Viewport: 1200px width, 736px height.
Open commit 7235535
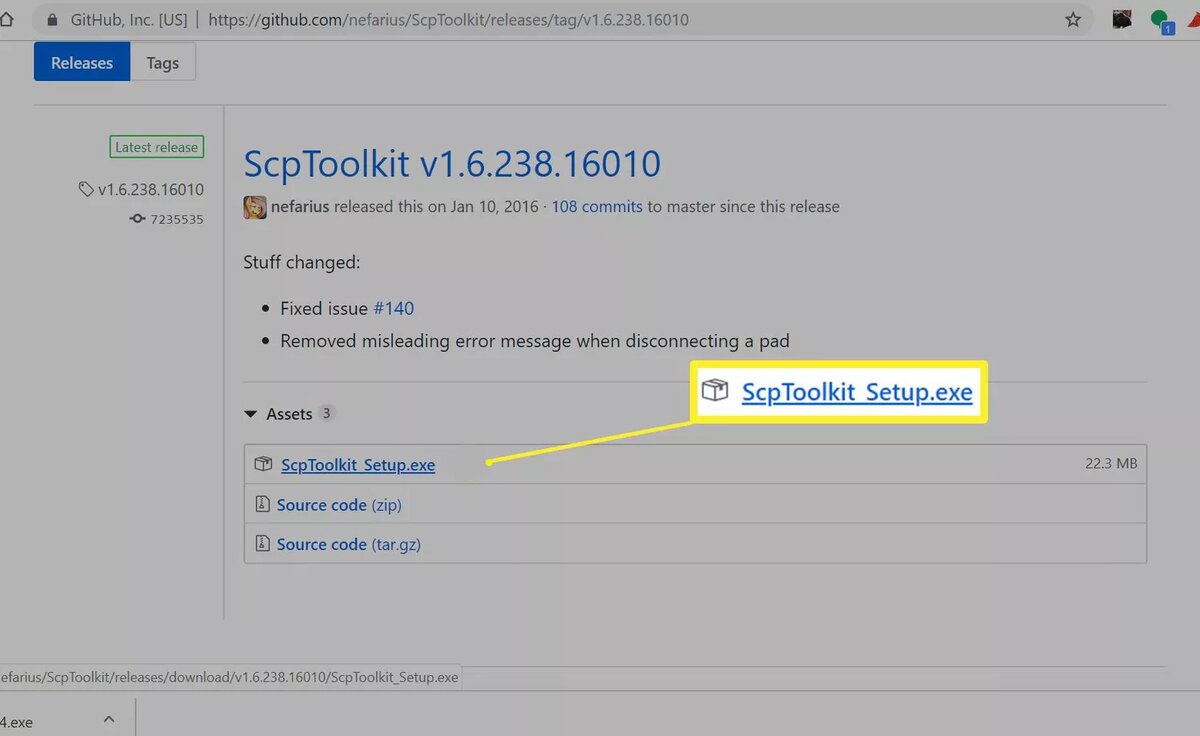pyautogui.click(x=177, y=218)
